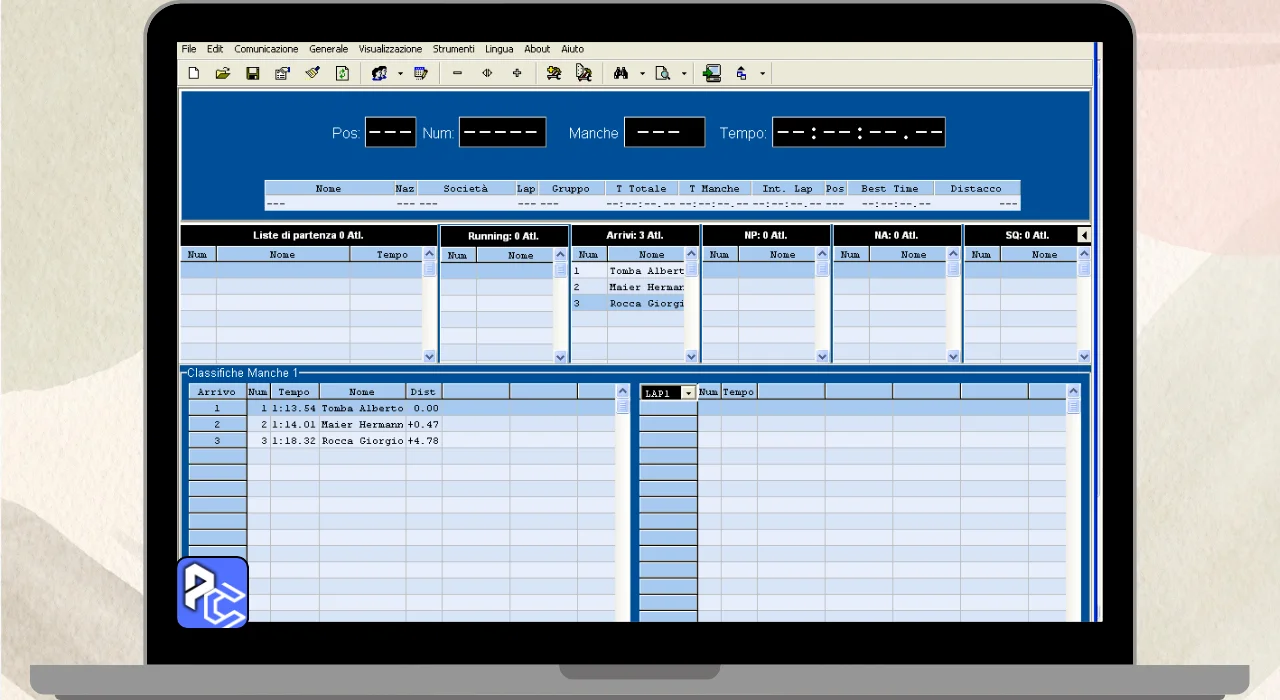Screen dimensions: 1280x700
Task: Open the Comunicazione menu
Action: 266,49
